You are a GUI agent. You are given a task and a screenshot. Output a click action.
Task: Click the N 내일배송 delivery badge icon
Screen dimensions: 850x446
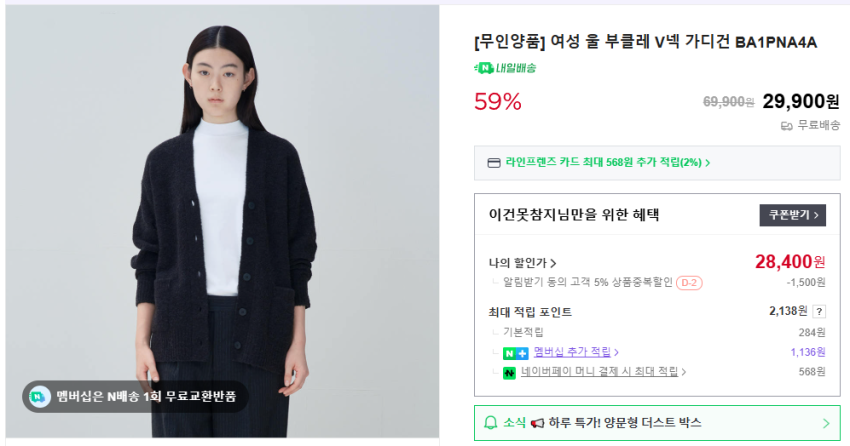coord(484,68)
